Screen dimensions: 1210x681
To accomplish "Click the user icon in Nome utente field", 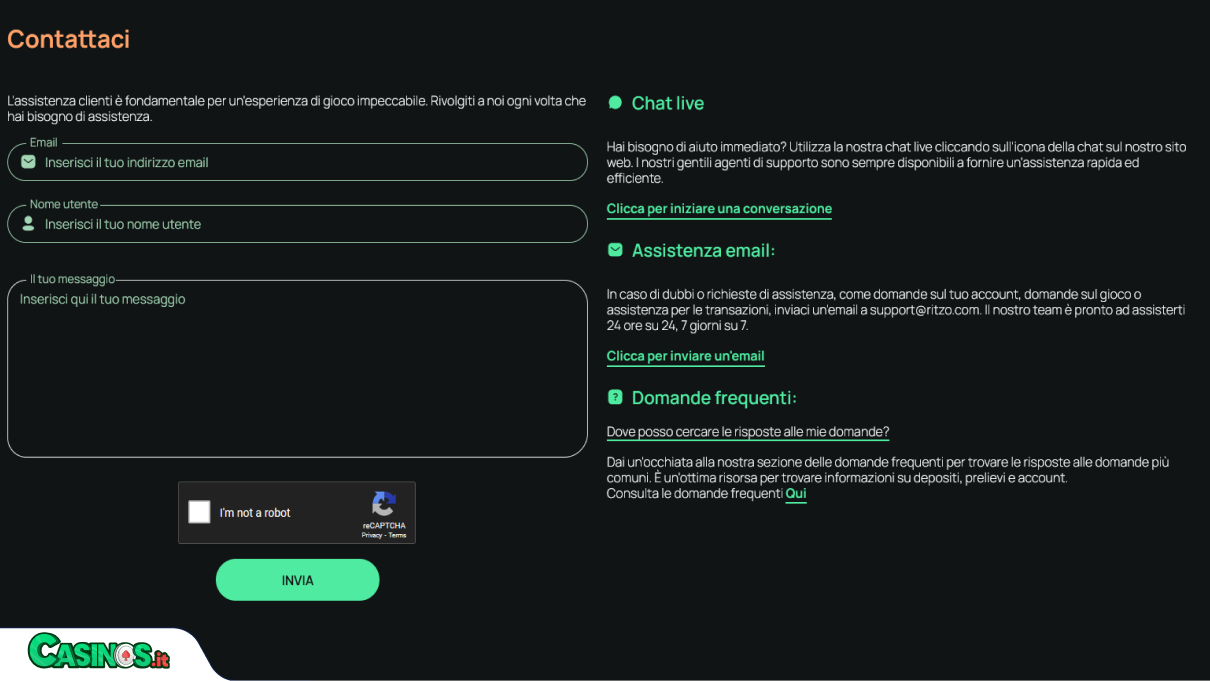I will [x=28, y=224].
